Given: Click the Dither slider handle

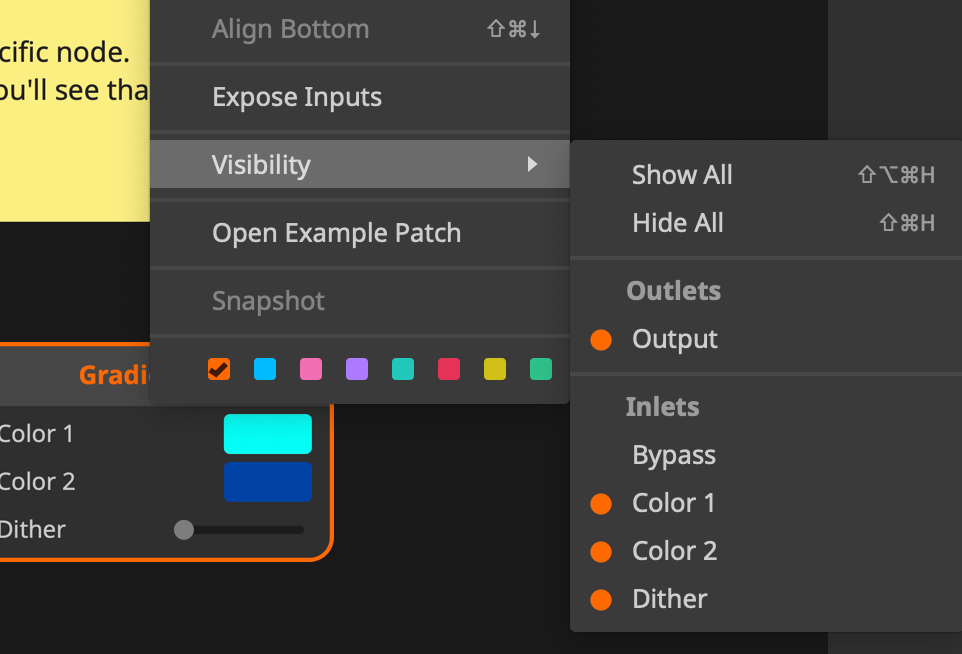Looking at the screenshot, I should tap(184, 530).
